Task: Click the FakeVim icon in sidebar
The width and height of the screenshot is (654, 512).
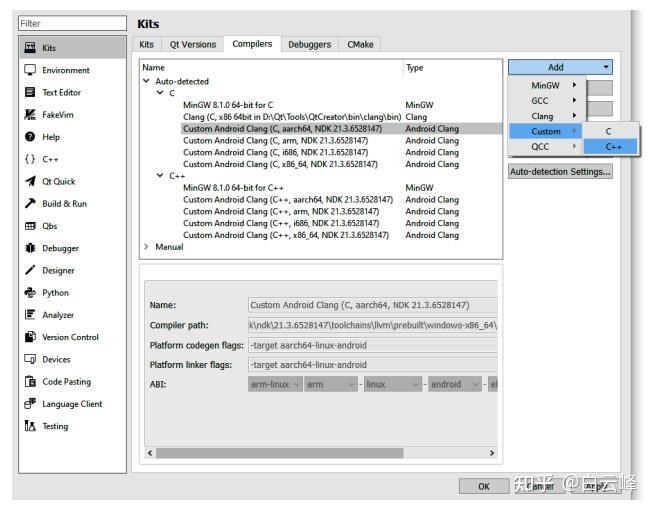Action: [30, 115]
